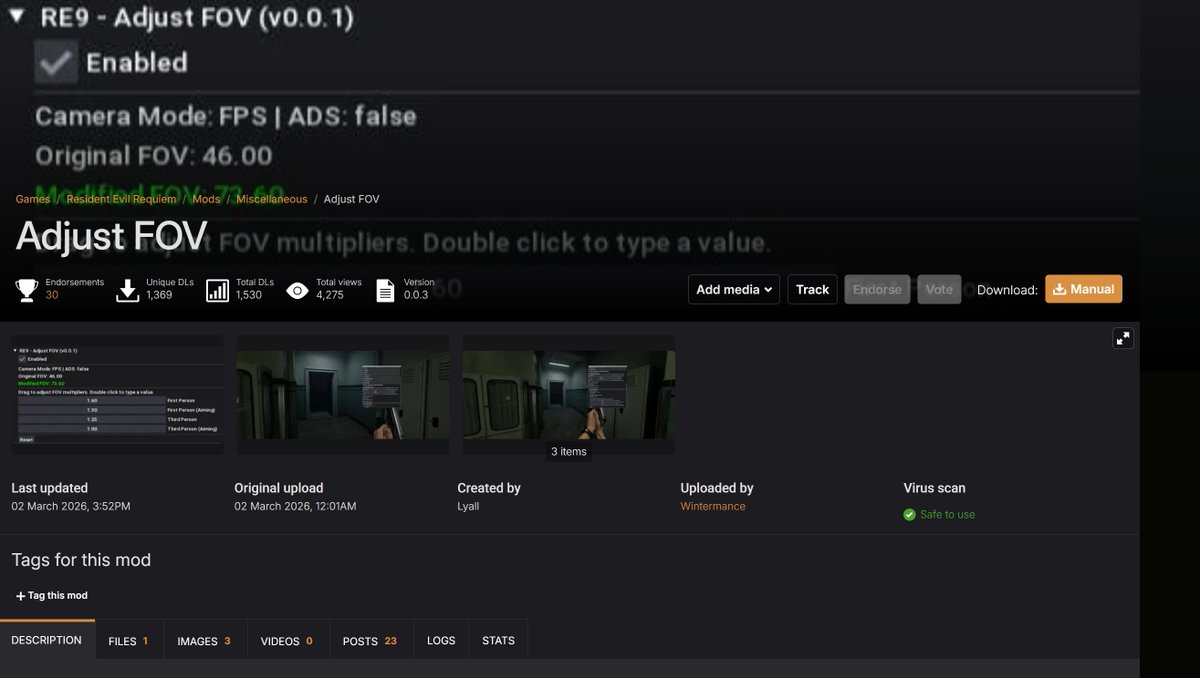Open the second gallery thumbnail with door
This screenshot has width=1200, height=678.
click(342, 394)
